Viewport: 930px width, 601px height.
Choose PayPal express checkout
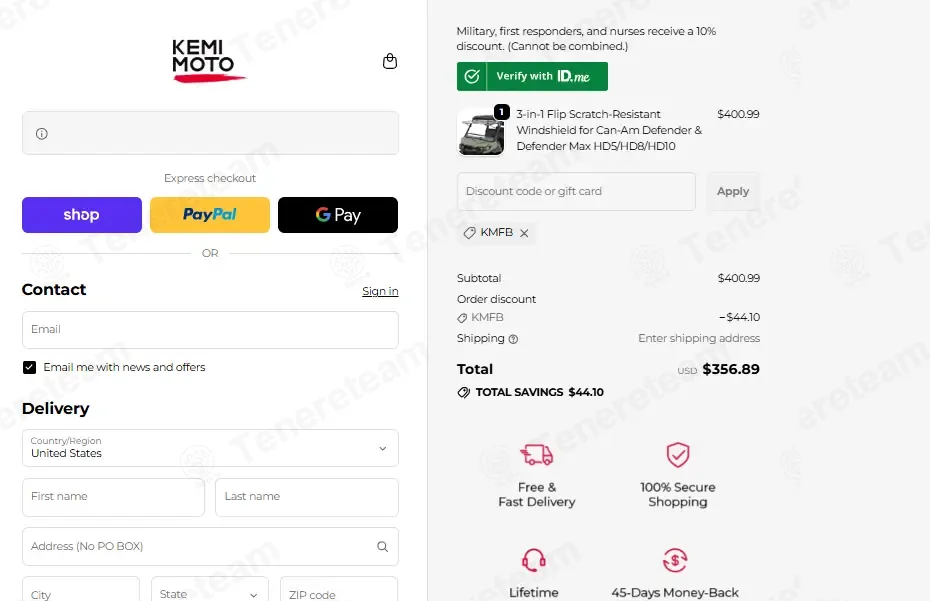210,215
